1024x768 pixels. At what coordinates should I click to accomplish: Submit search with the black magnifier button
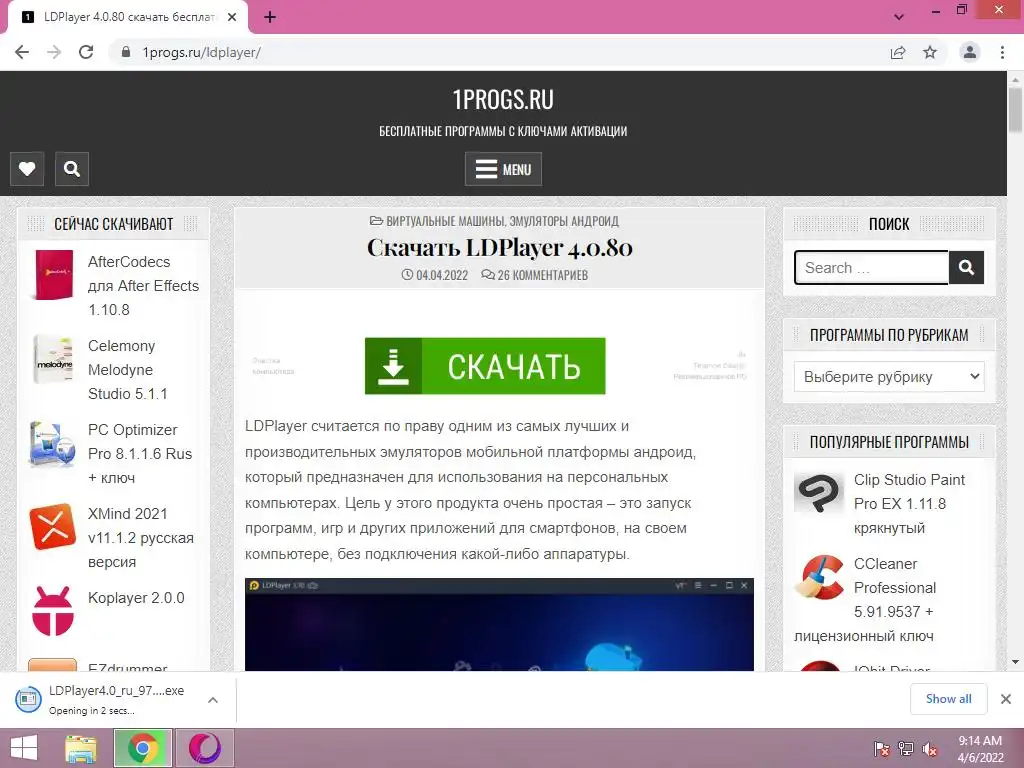[x=967, y=268]
